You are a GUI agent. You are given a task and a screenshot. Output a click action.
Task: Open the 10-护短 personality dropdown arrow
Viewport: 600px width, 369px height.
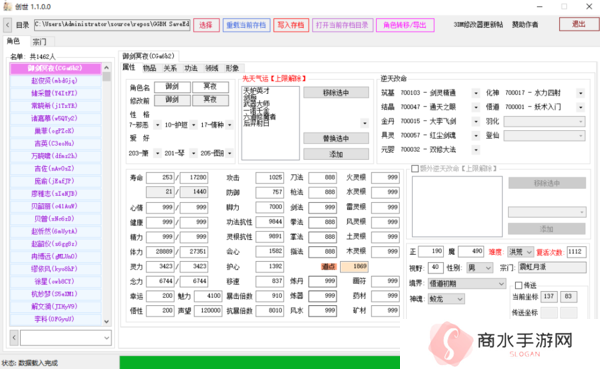point(194,125)
